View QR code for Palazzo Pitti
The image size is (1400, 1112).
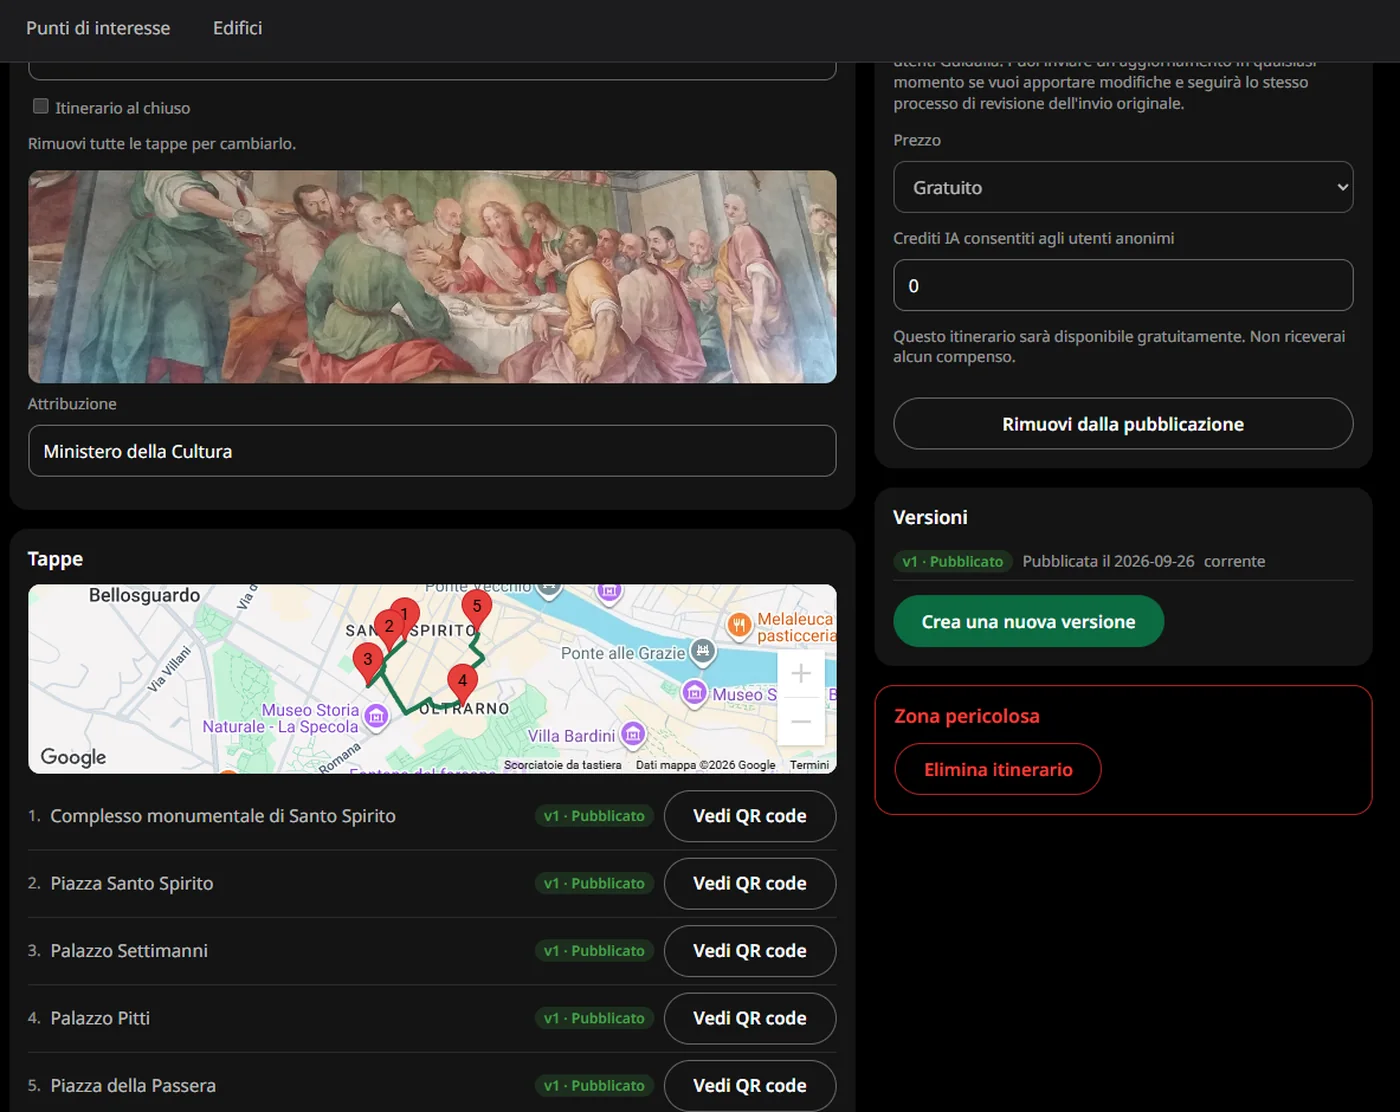click(750, 1018)
